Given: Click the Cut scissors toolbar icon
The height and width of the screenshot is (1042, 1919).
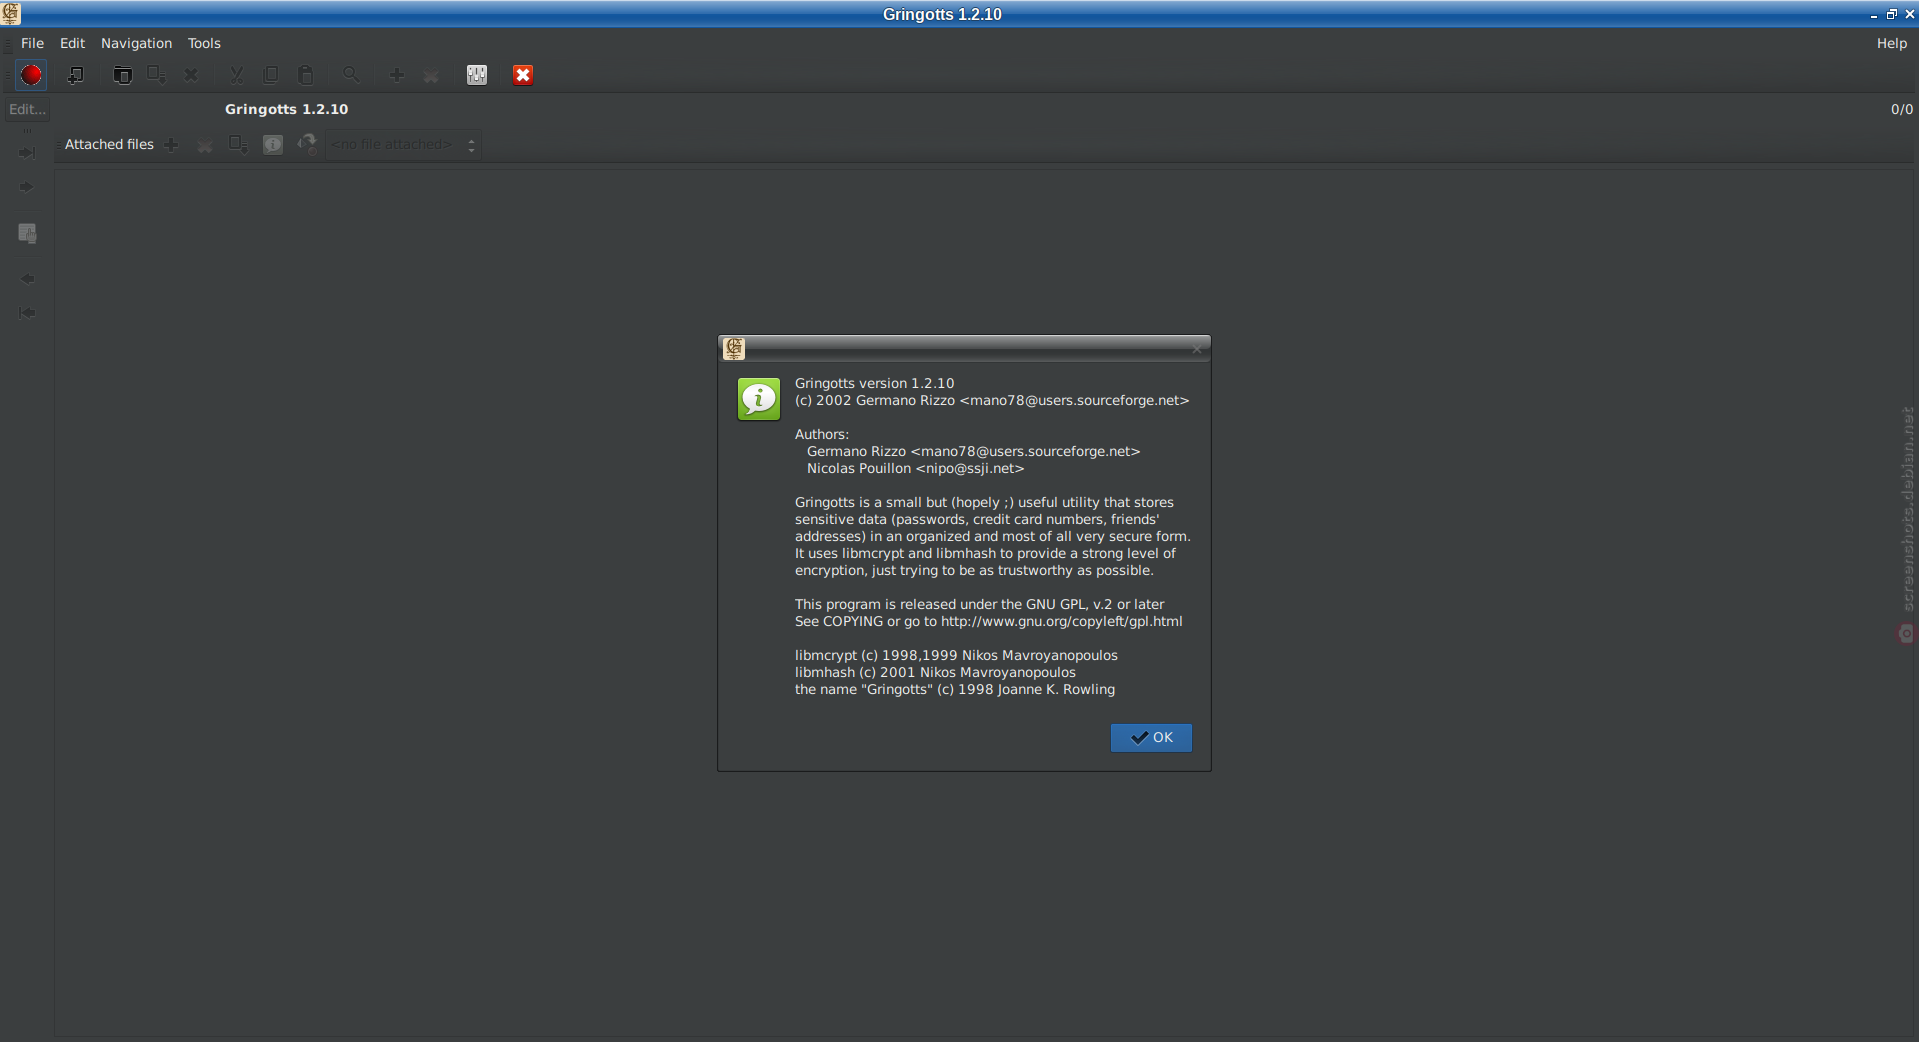Looking at the screenshot, I should (237, 75).
